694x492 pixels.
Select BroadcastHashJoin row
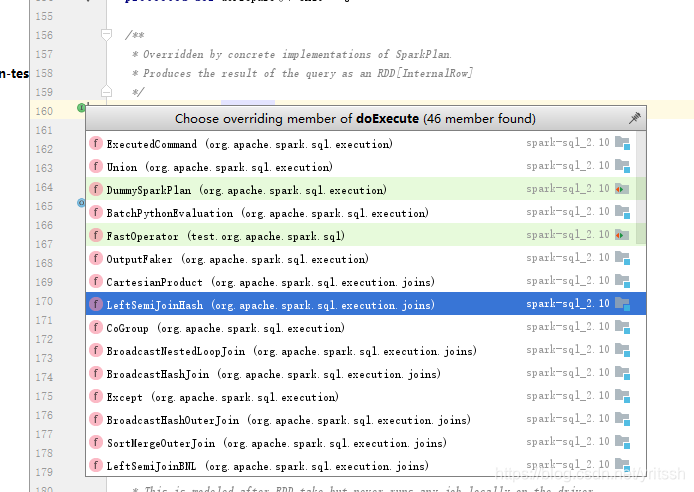[x=366, y=373]
